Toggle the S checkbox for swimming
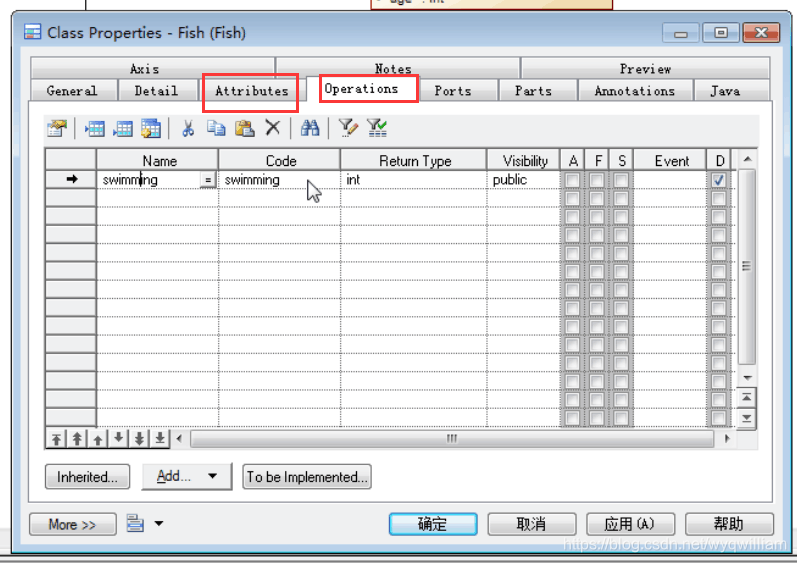The image size is (797, 563). click(621, 180)
